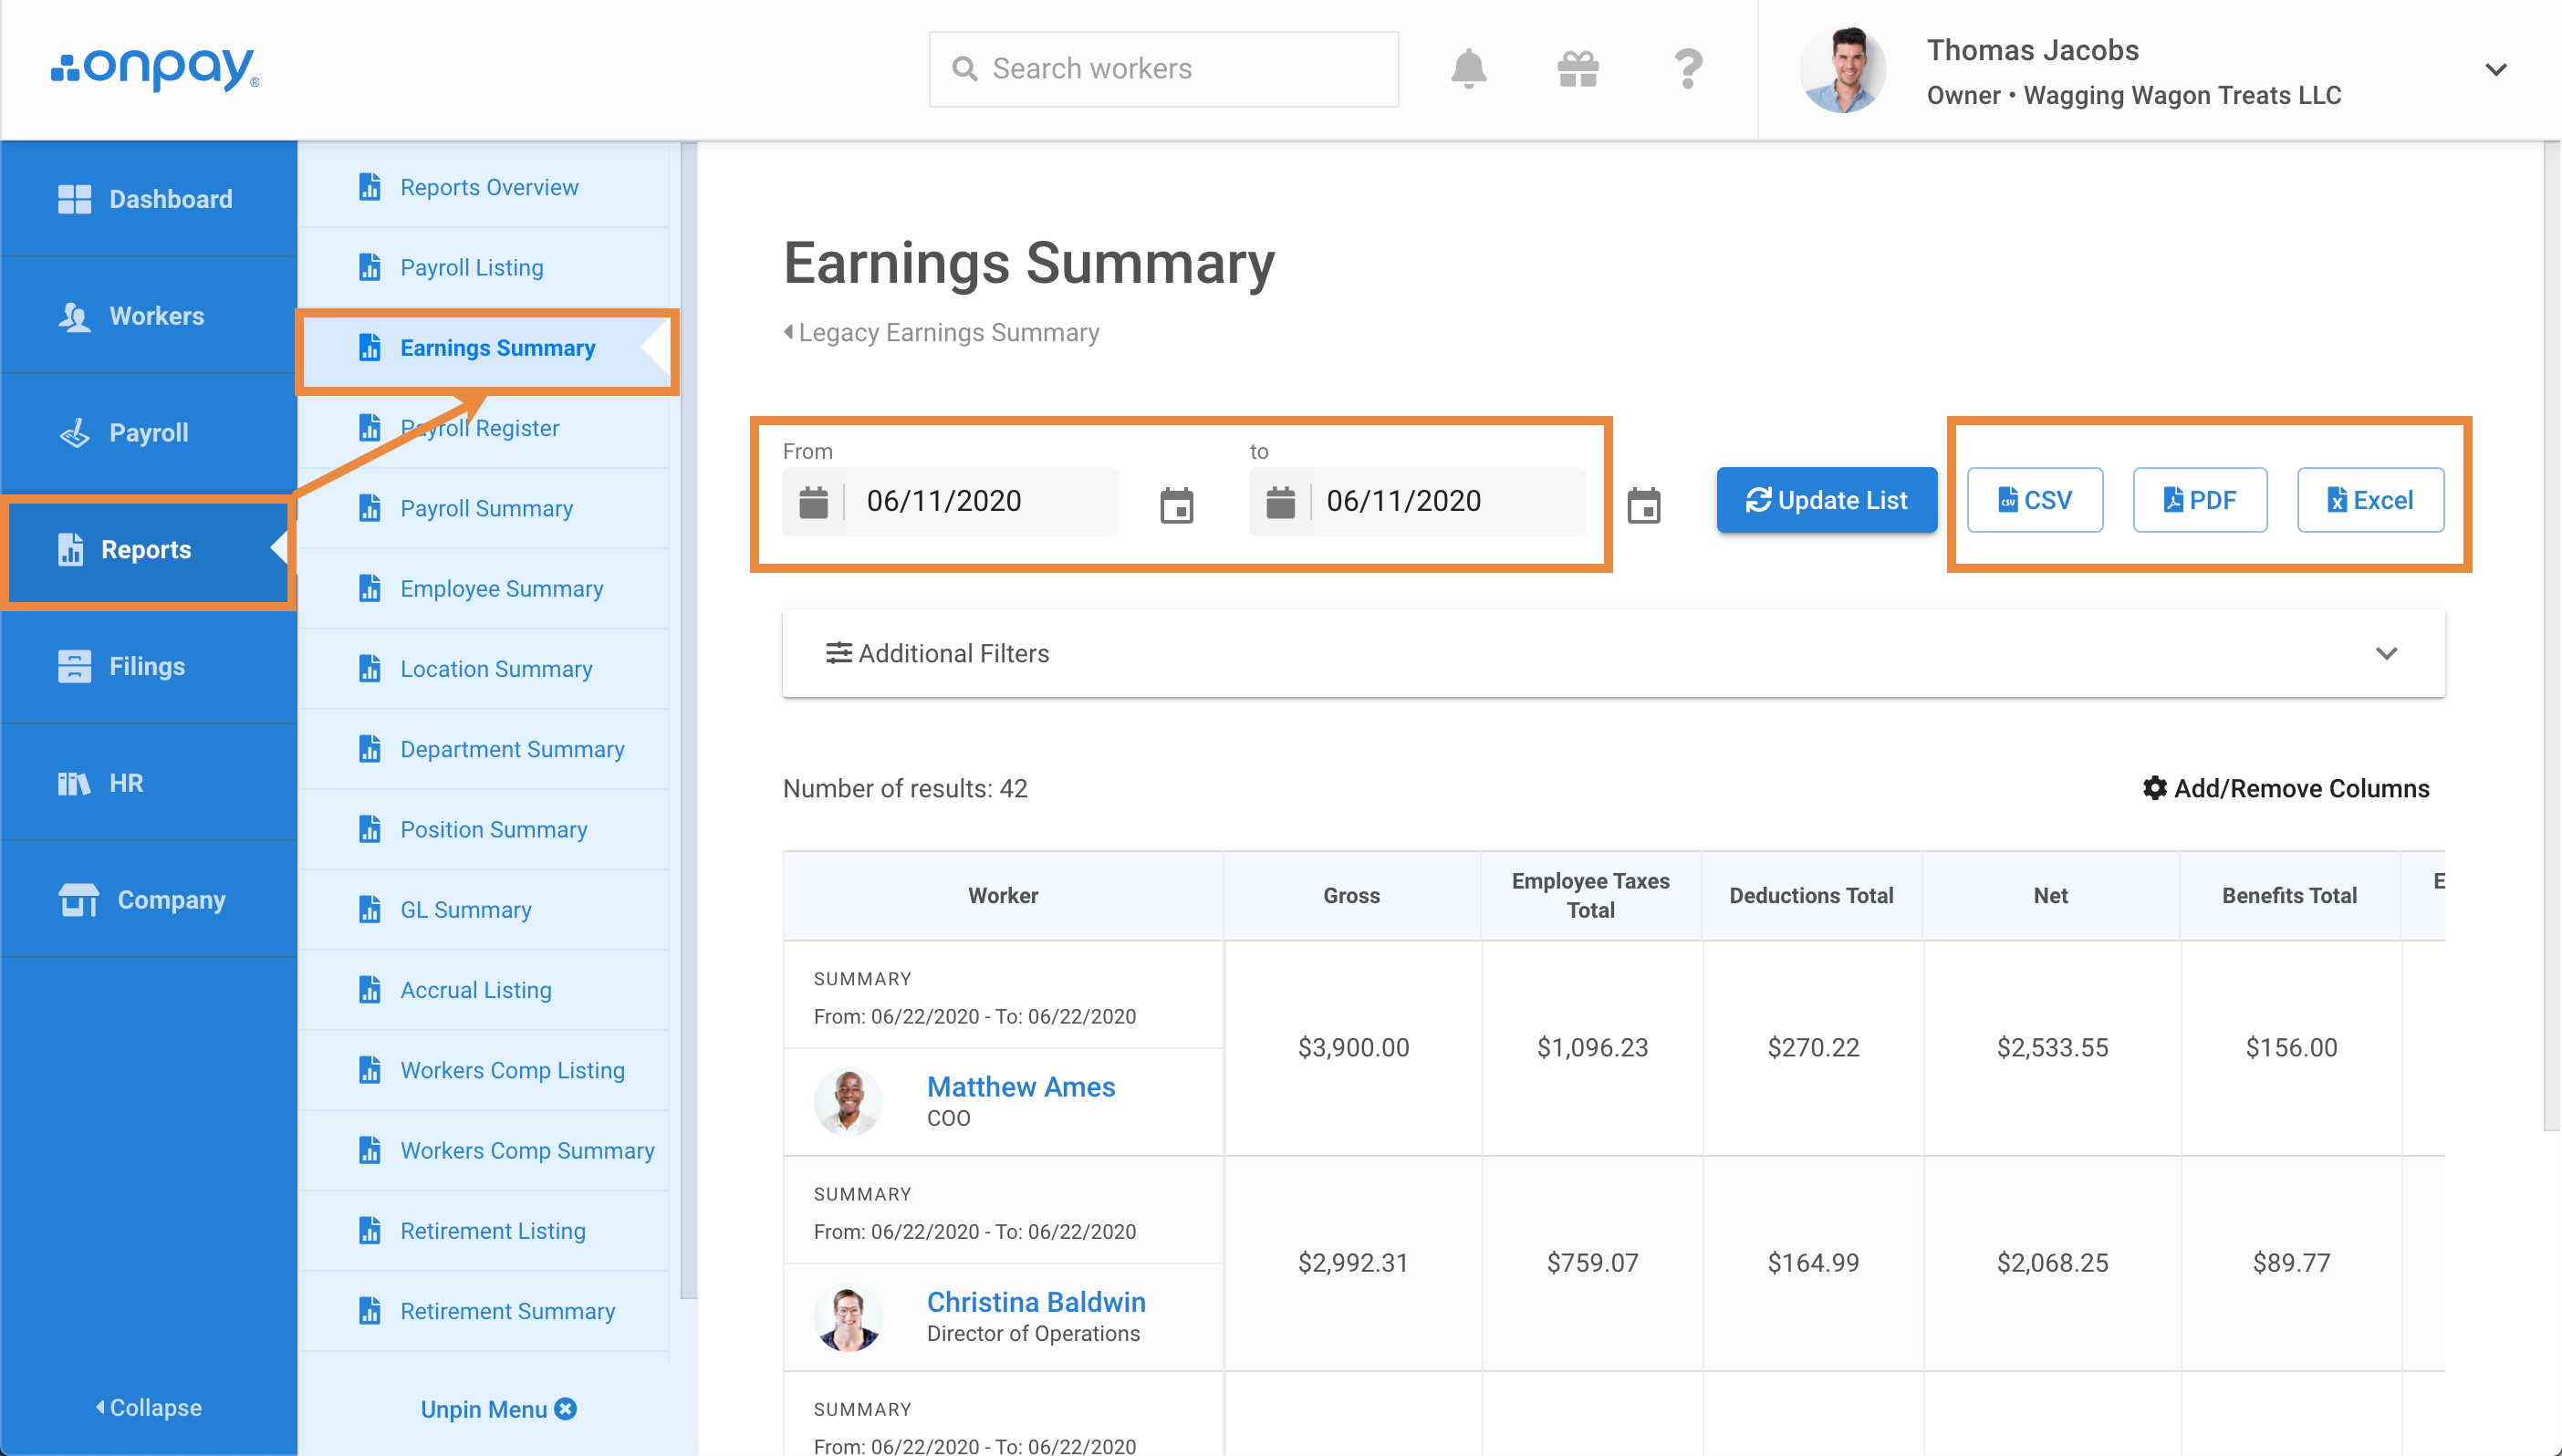
Task: Click the Search workers field
Action: [x=1163, y=69]
